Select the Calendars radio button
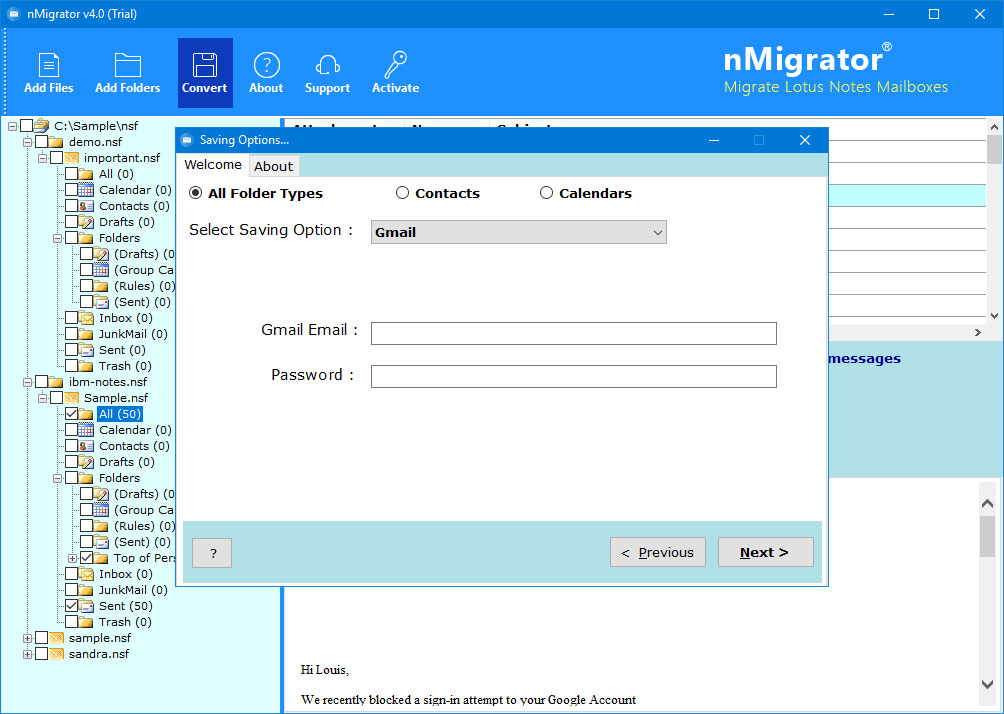The image size is (1004, 714). pos(546,193)
